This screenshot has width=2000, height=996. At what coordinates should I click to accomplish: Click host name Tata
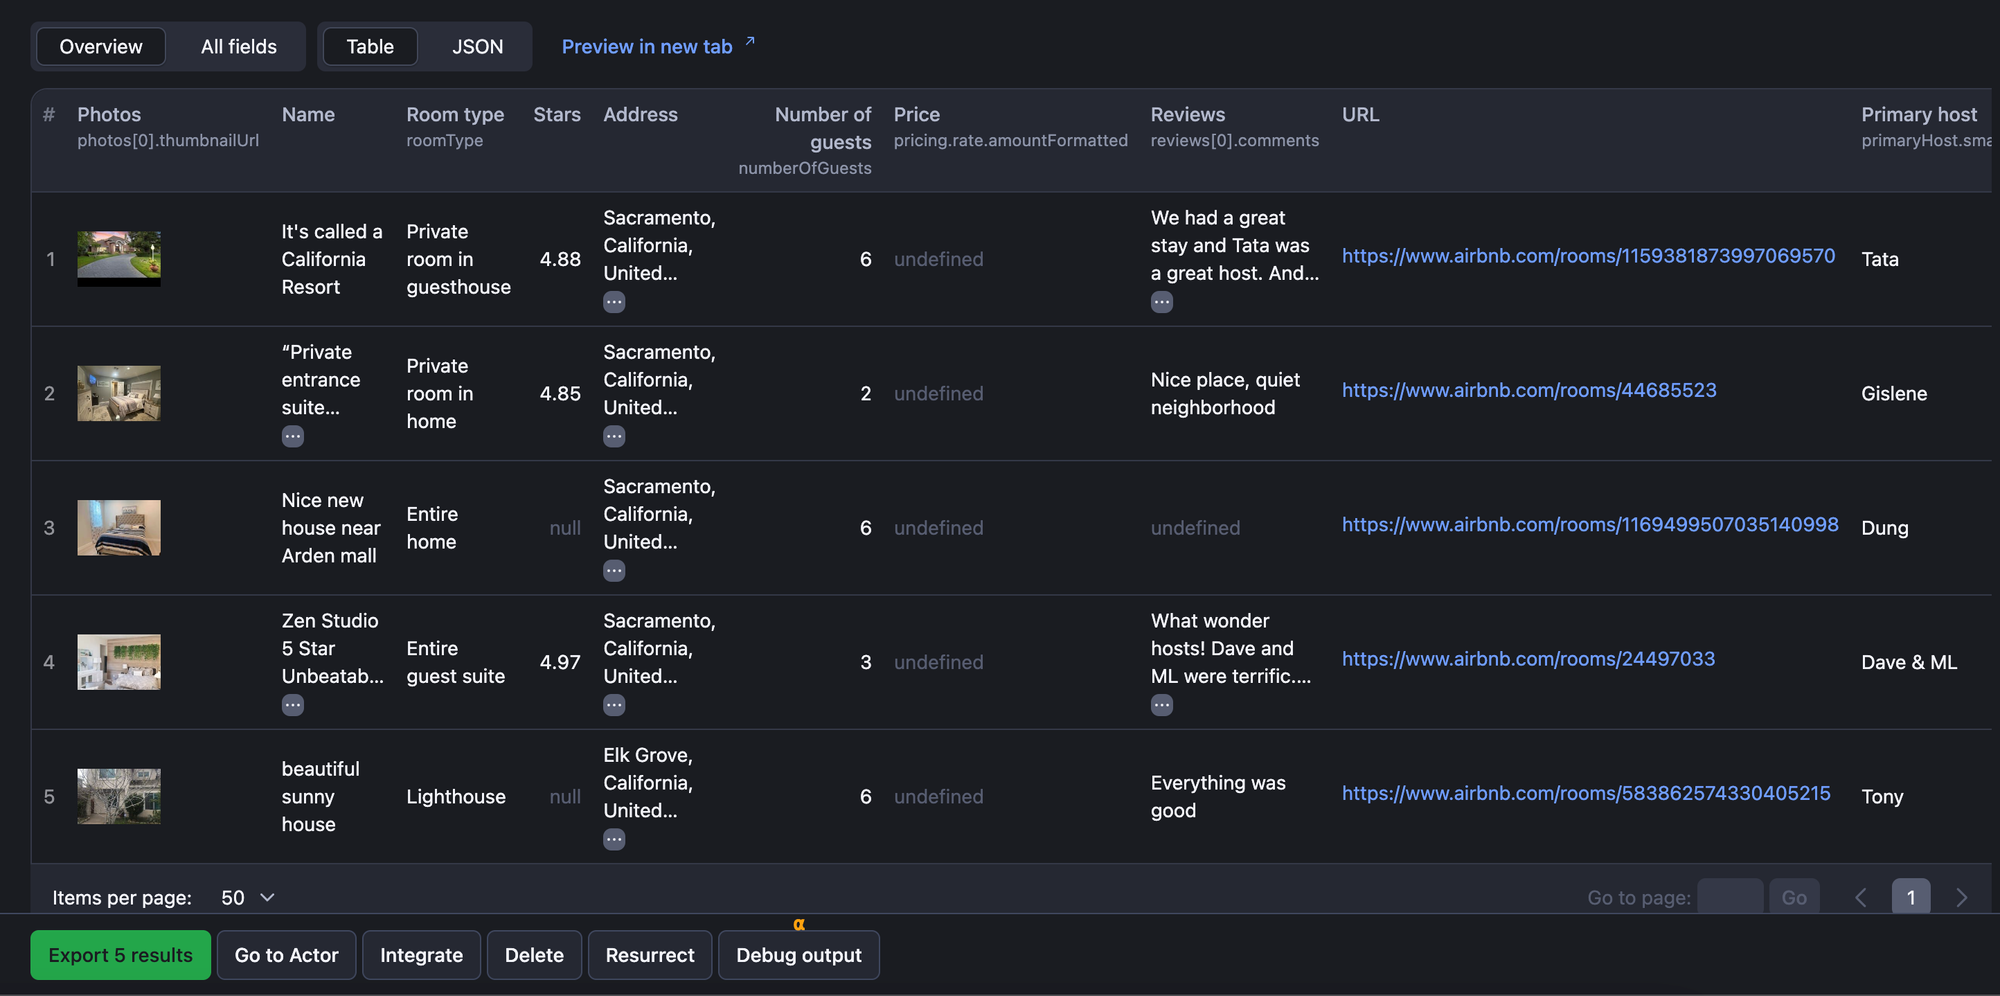pos(1880,259)
